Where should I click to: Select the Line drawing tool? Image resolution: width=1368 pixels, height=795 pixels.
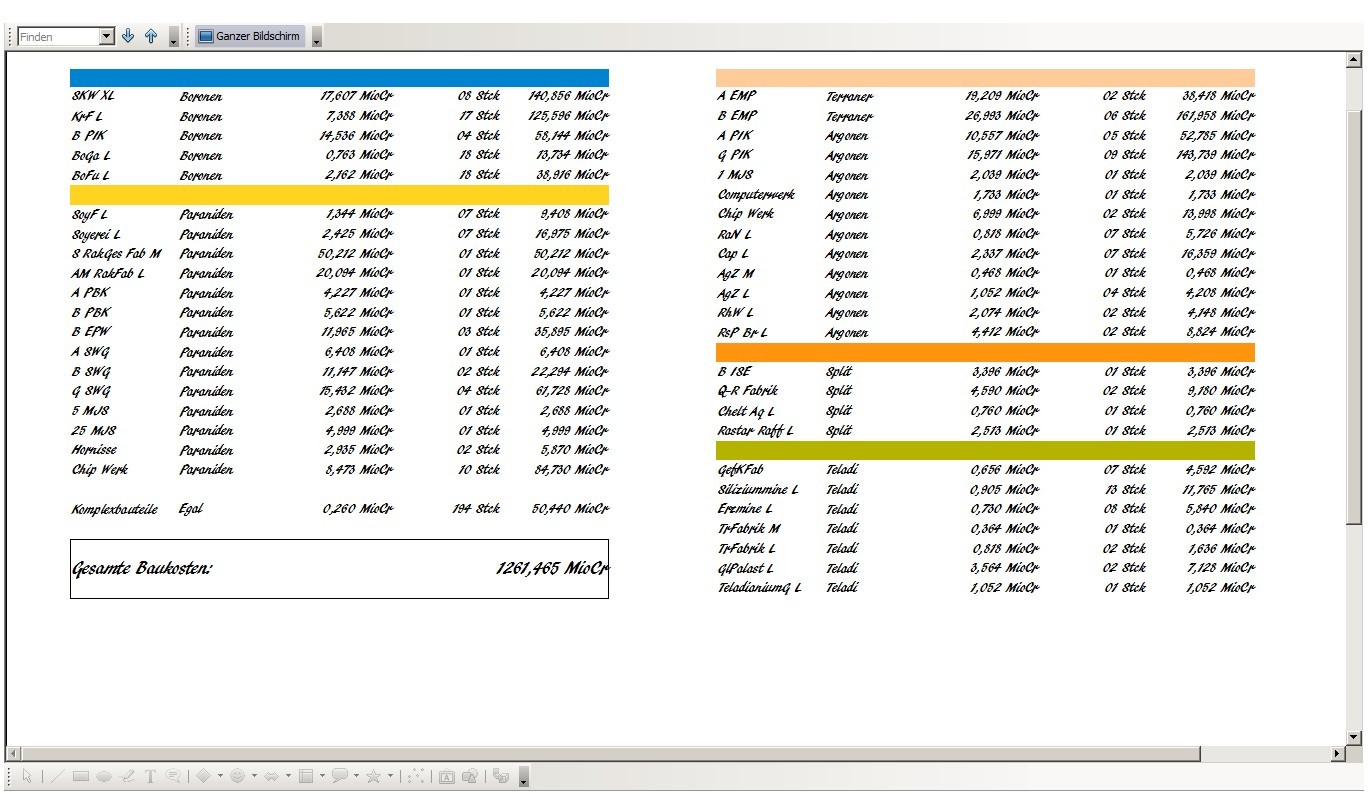58,776
